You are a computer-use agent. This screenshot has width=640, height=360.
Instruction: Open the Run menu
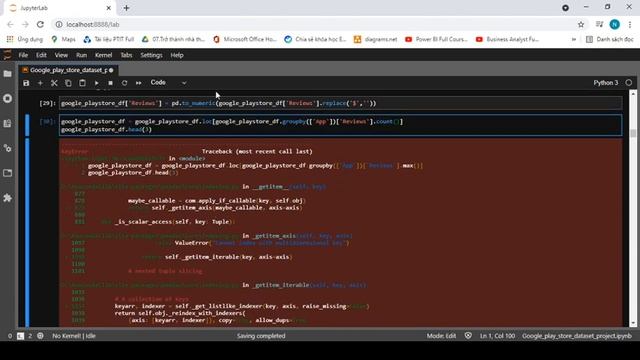(x=81, y=55)
